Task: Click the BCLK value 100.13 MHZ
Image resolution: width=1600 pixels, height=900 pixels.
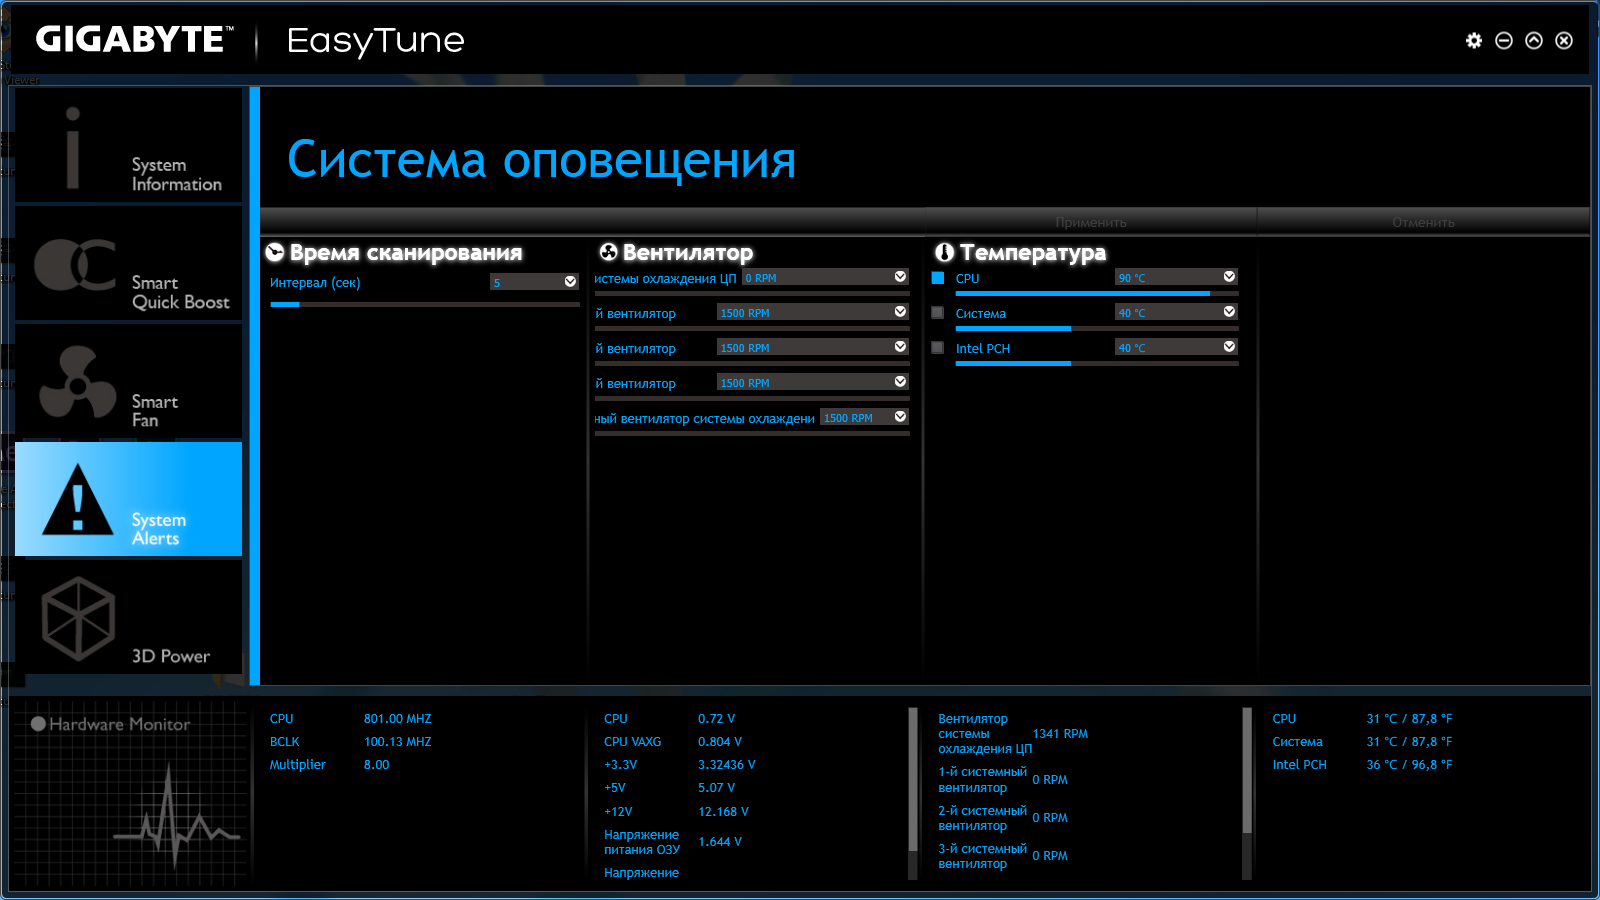Action: tap(398, 742)
